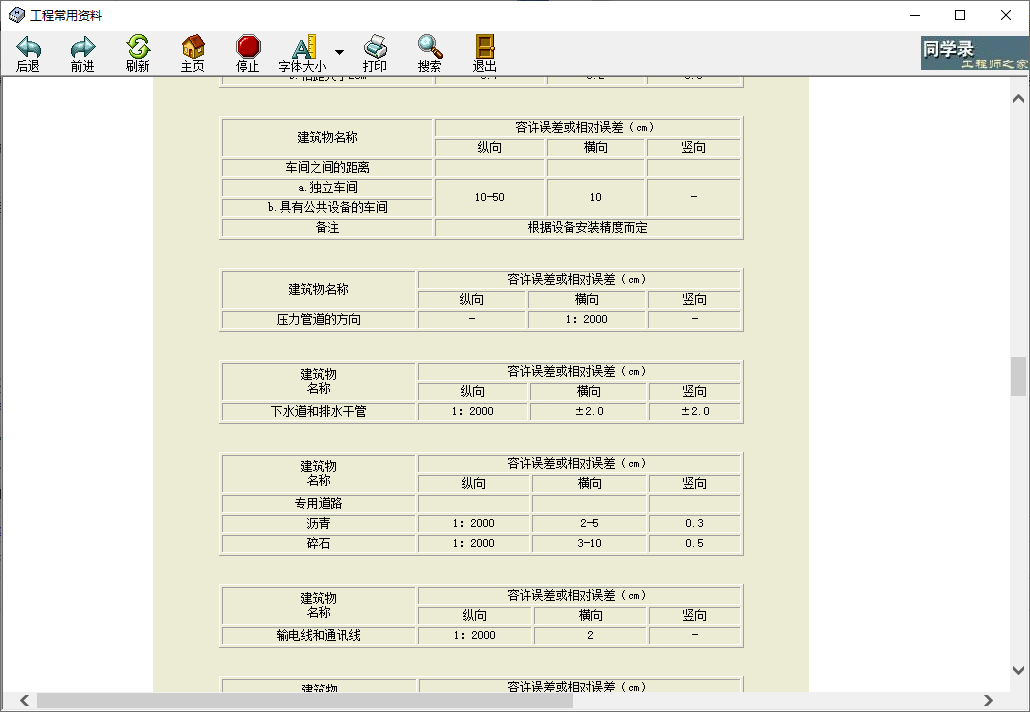
Task: Refresh the page using 刷新
Action: (138, 48)
